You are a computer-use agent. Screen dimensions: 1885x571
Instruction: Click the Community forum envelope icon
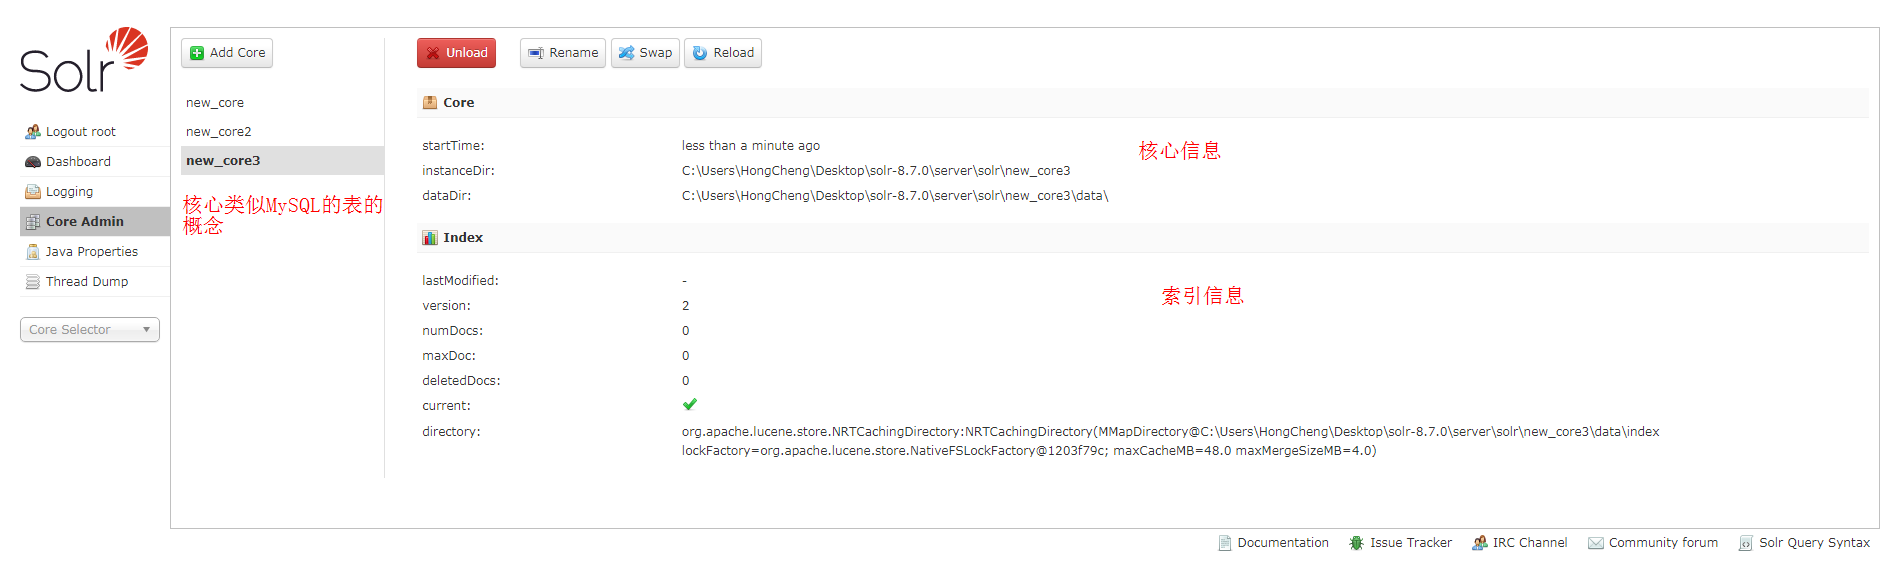1596,543
